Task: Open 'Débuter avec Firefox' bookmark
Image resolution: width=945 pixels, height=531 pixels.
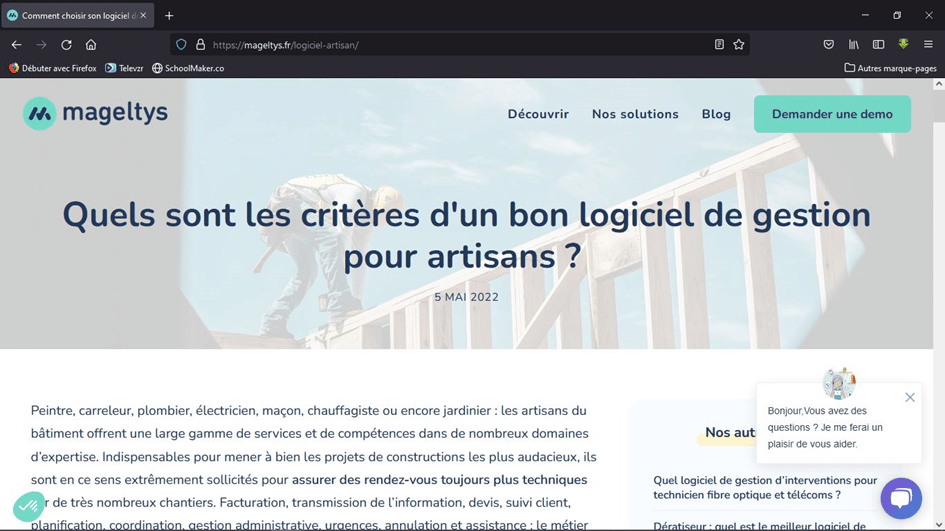Action: click(x=52, y=68)
